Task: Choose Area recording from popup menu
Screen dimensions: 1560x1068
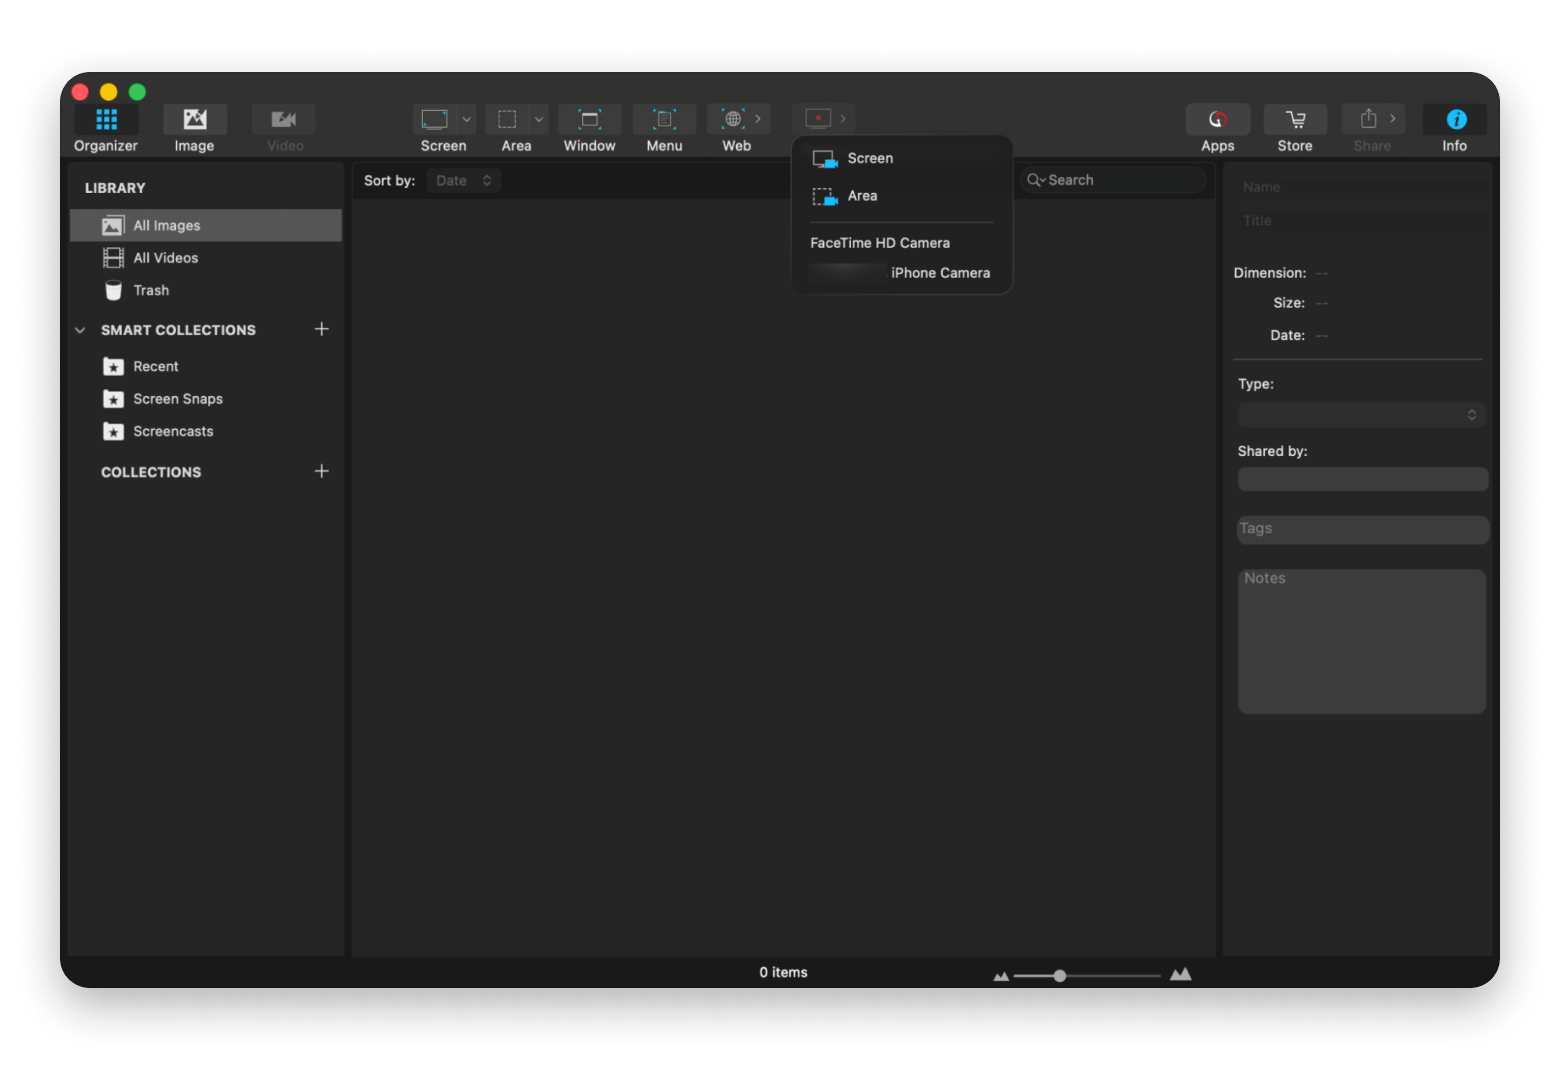Action: point(902,196)
